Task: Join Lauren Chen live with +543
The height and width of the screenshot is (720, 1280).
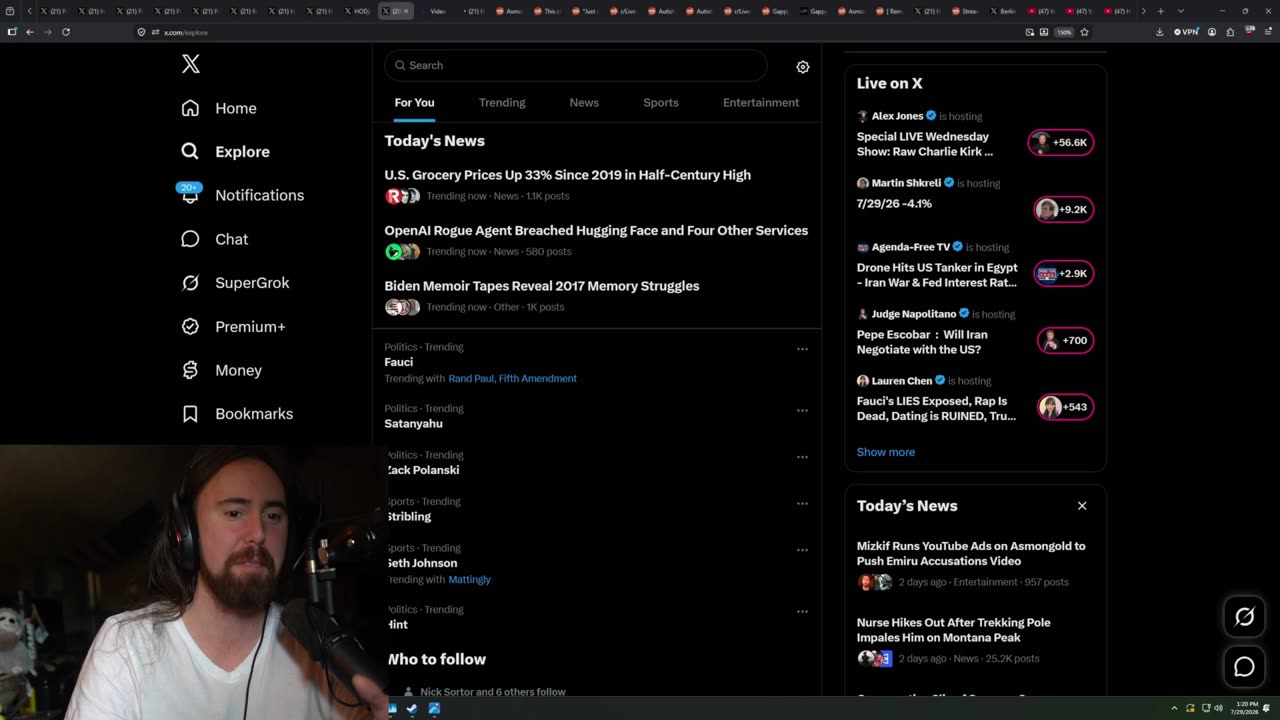Action: coord(1065,407)
